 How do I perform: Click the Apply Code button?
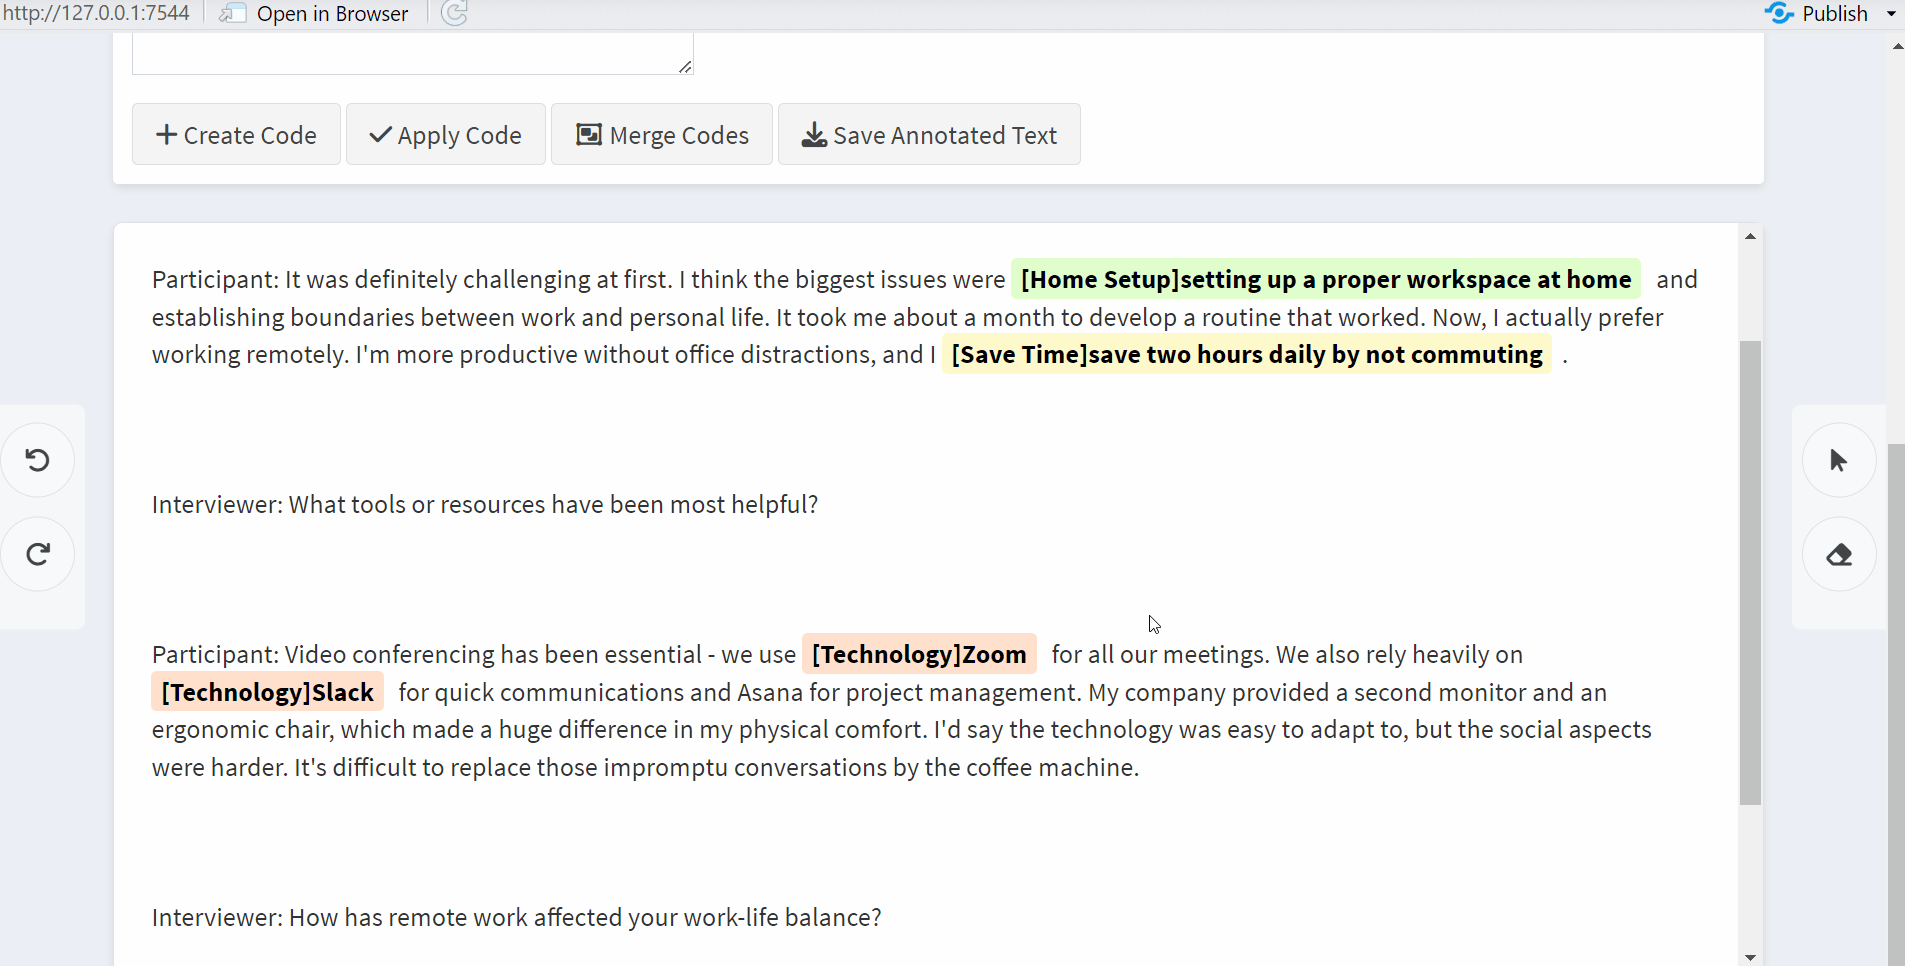[445, 134]
